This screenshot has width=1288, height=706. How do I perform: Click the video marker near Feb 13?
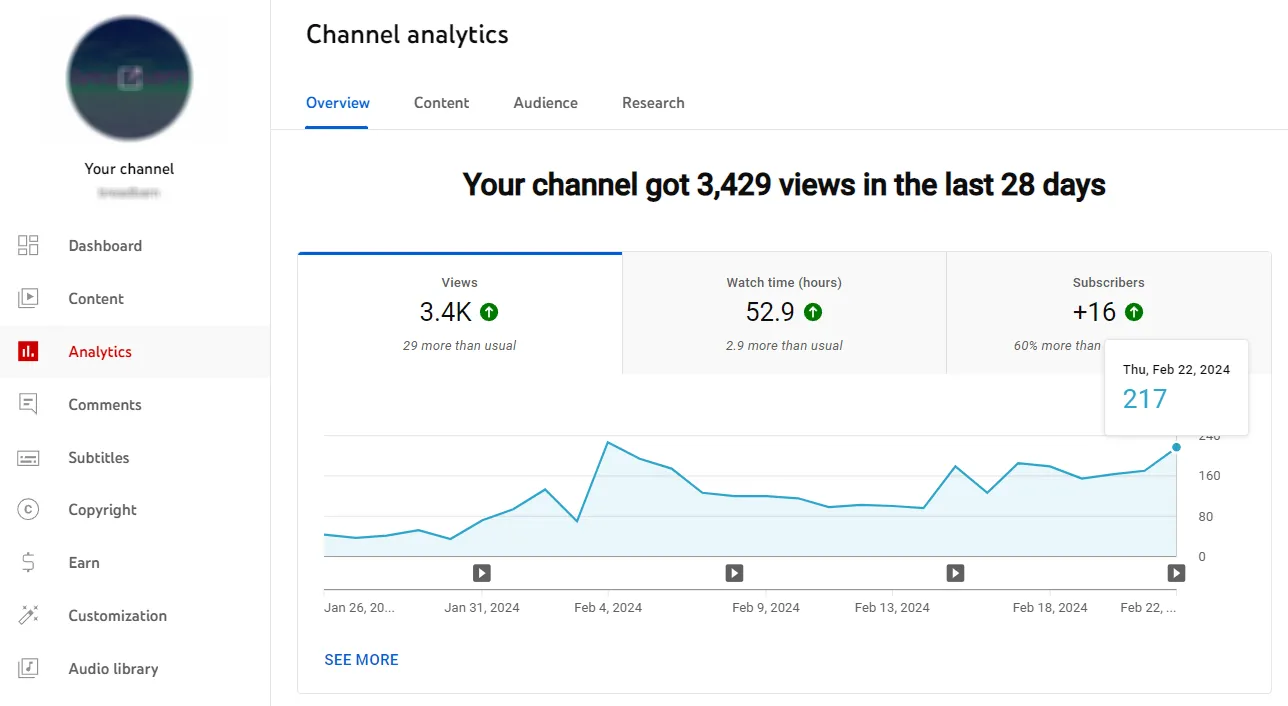coord(954,572)
